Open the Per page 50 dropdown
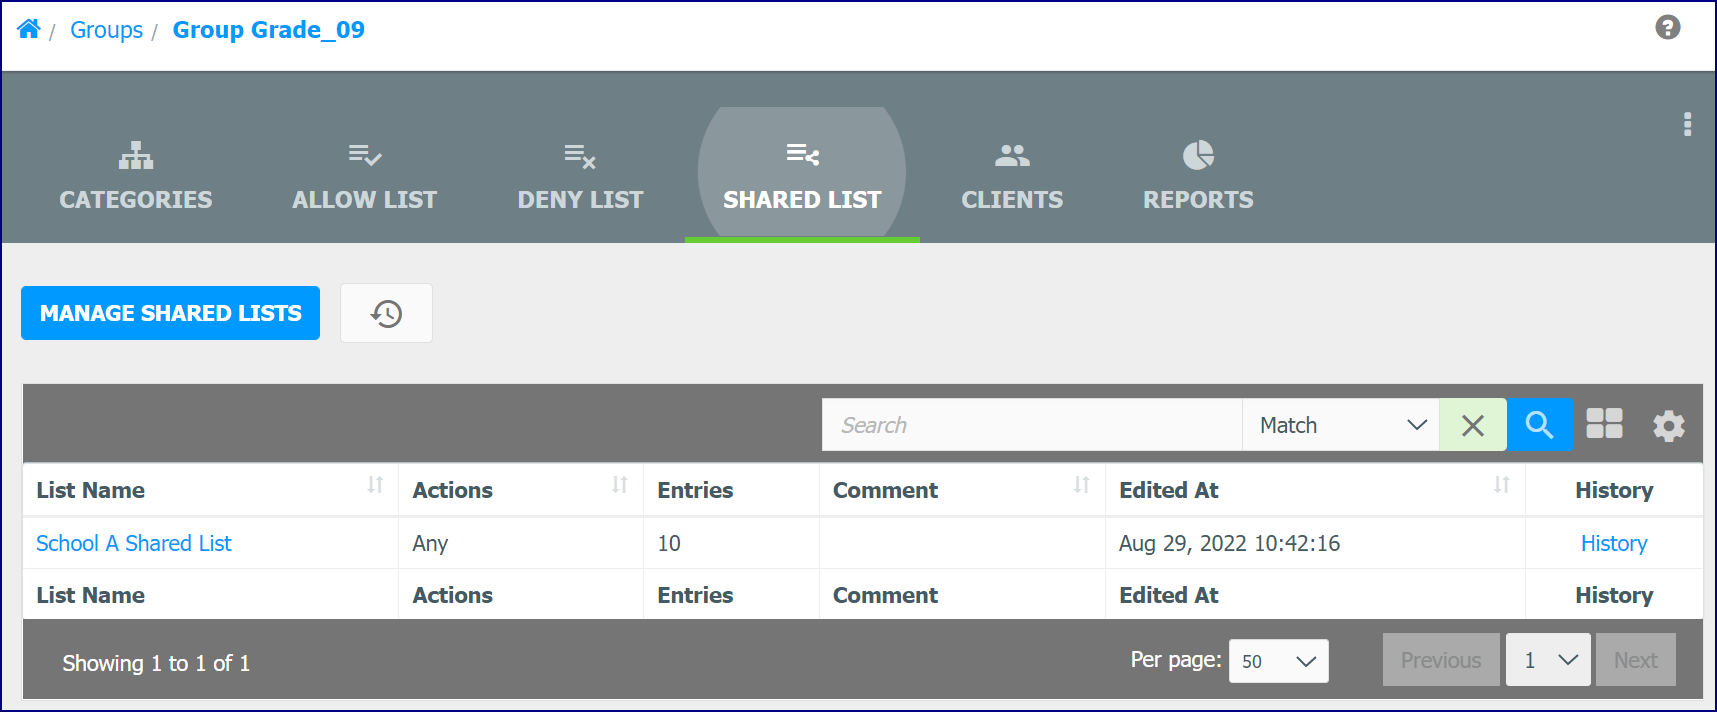 tap(1278, 661)
